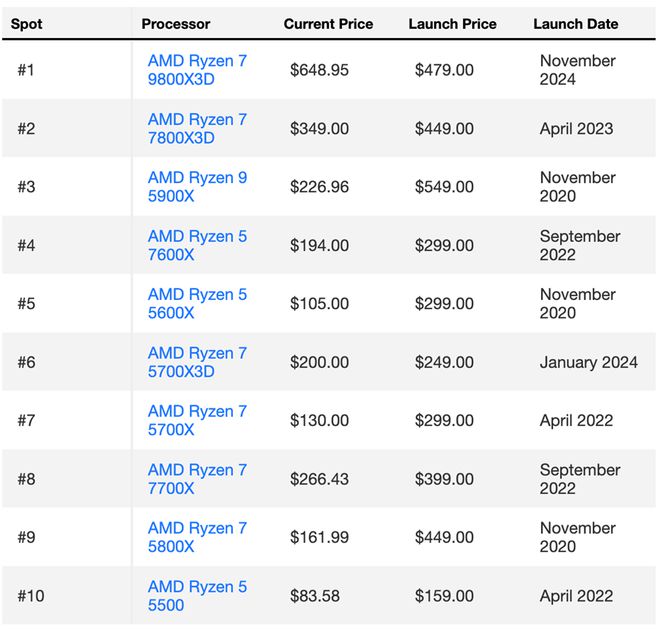Click the January 2024 launch date cell
The height and width of the screenshot is (639, 660).
[588, 362]
